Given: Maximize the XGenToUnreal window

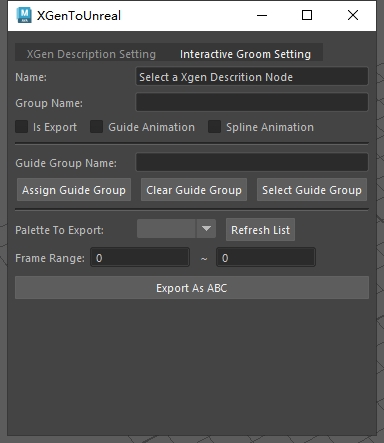Looking at the screenshot, I should click(x=307, y=15).
